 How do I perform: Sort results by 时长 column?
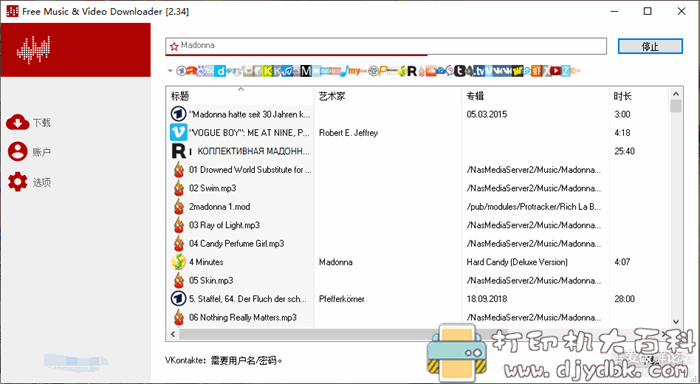pyautogui.click(x=623, y=96)
